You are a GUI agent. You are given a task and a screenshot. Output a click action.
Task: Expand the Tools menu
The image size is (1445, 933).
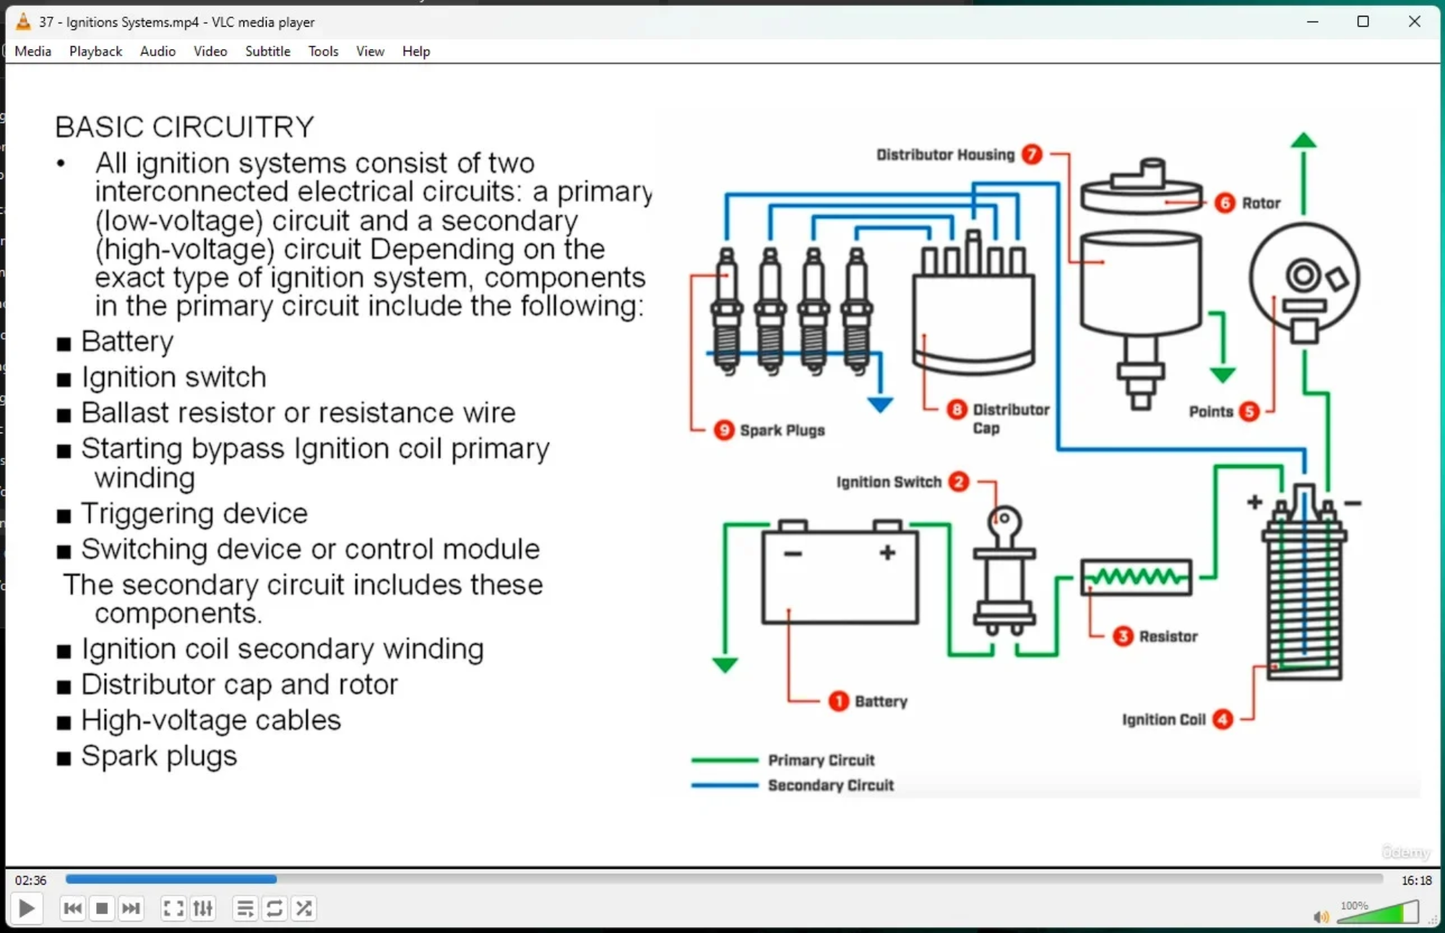click(x=322, y=51)
